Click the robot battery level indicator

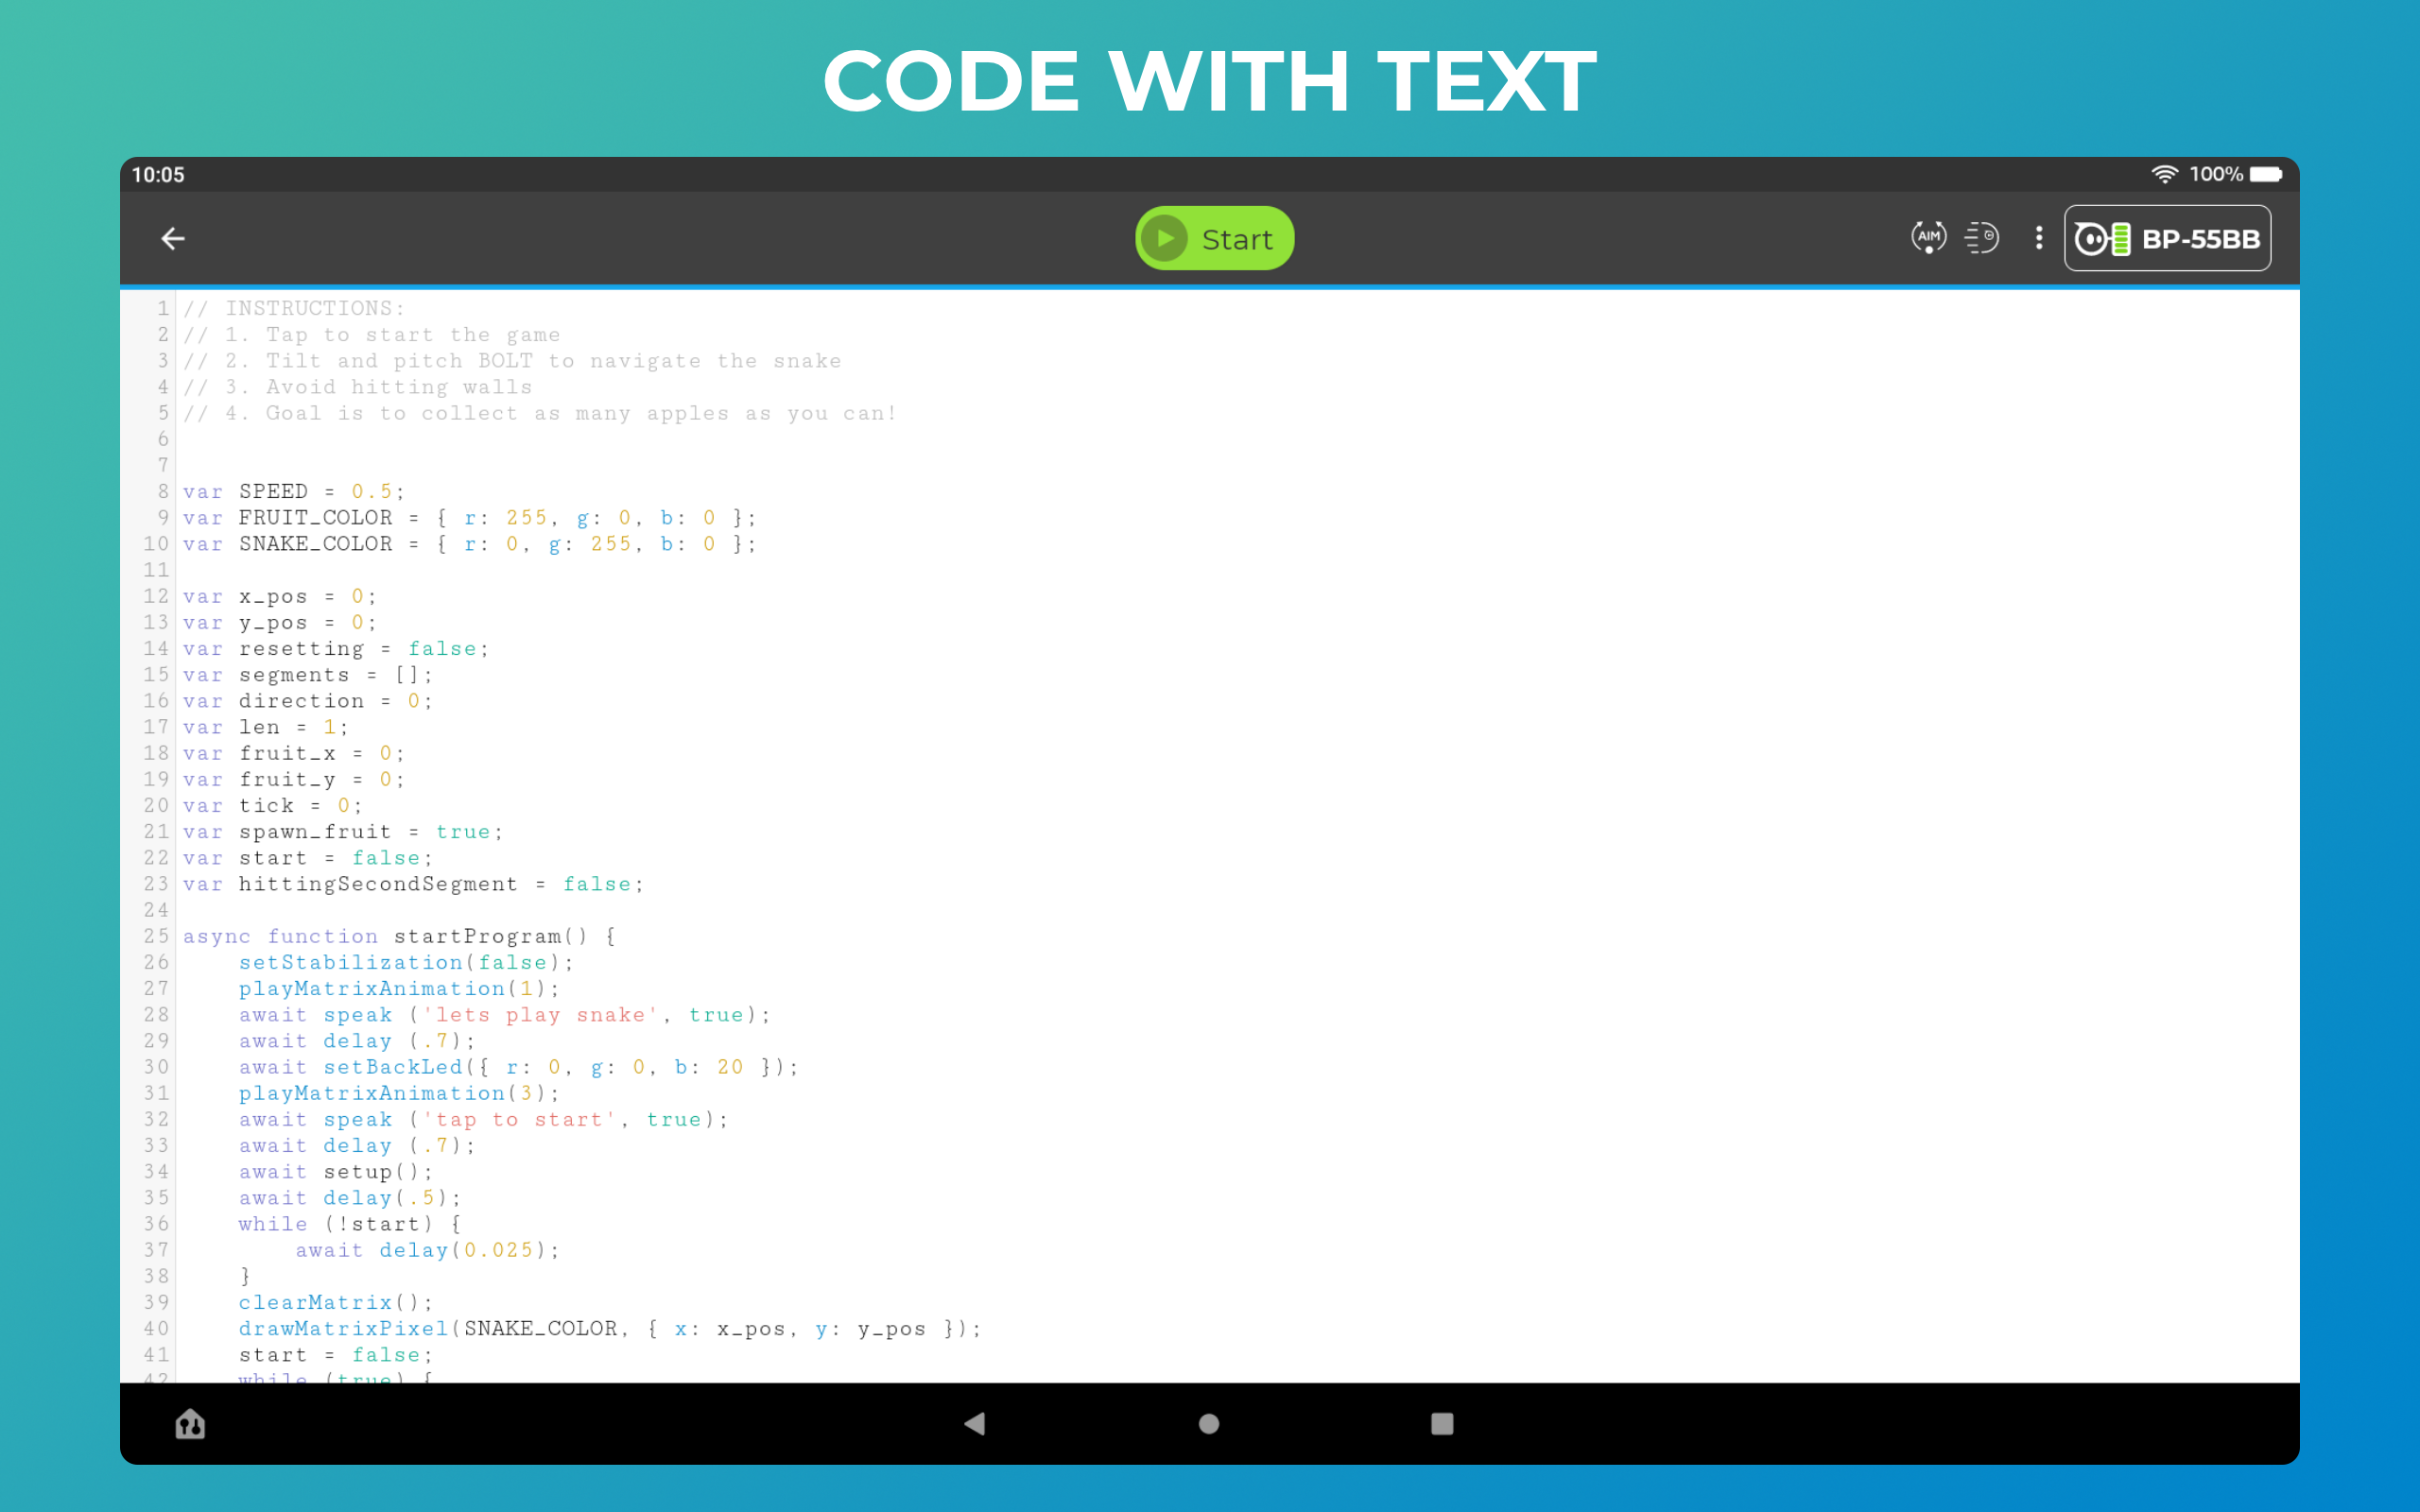[2120, 239]
